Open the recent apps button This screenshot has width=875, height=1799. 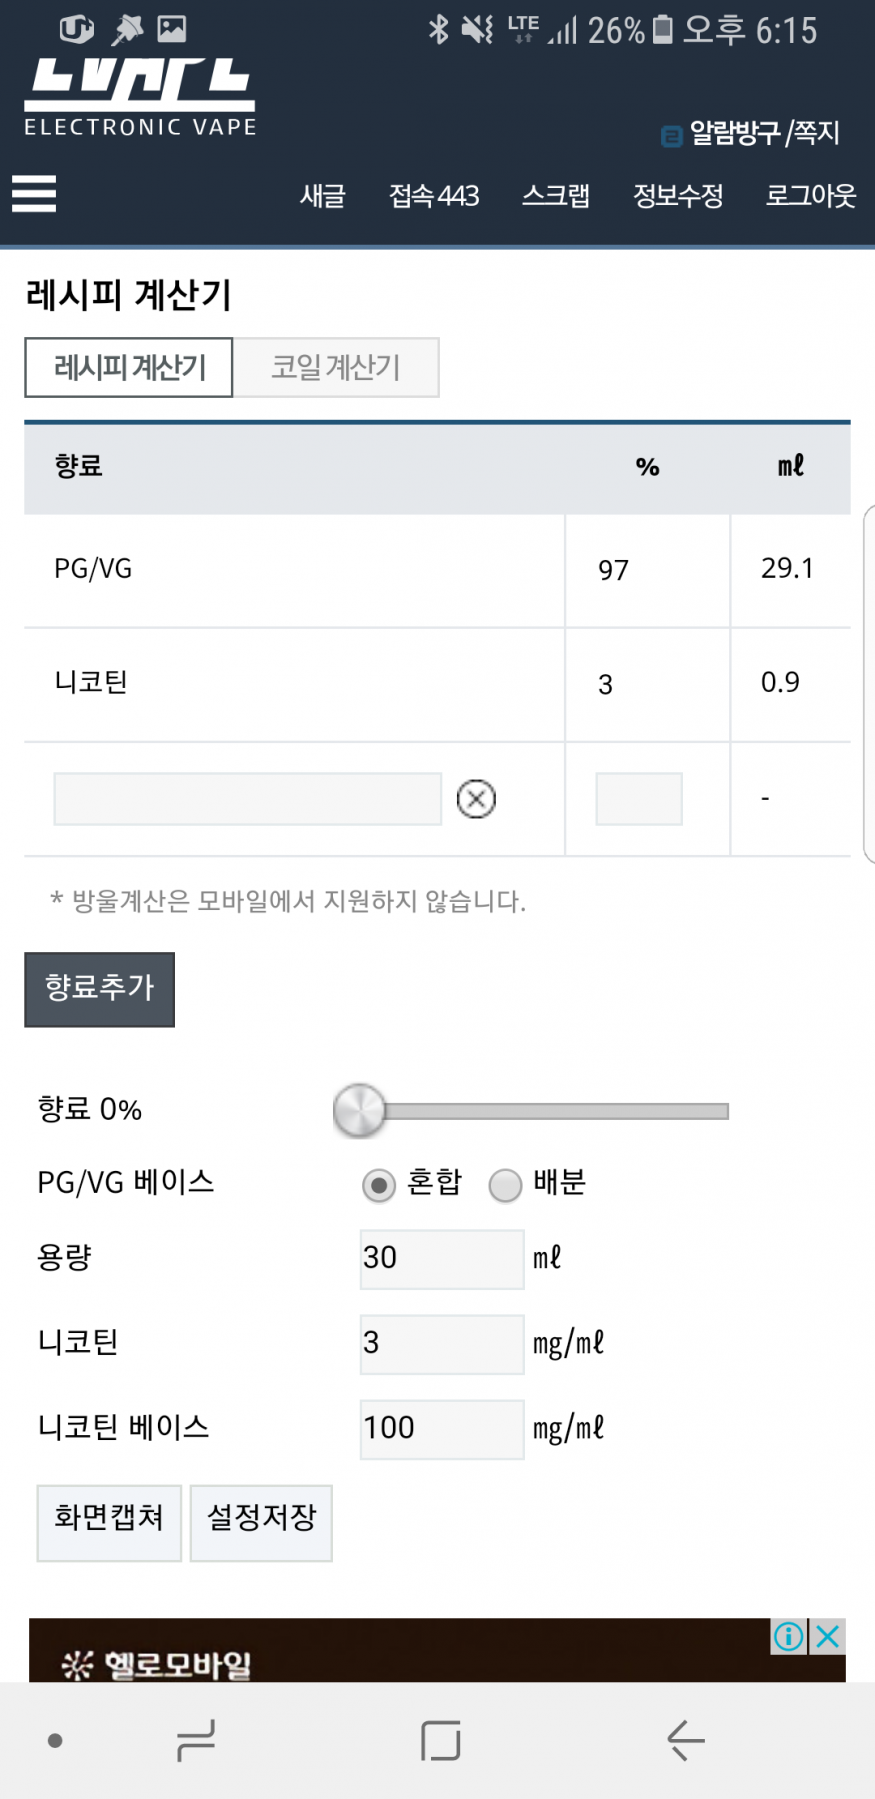196,1741
